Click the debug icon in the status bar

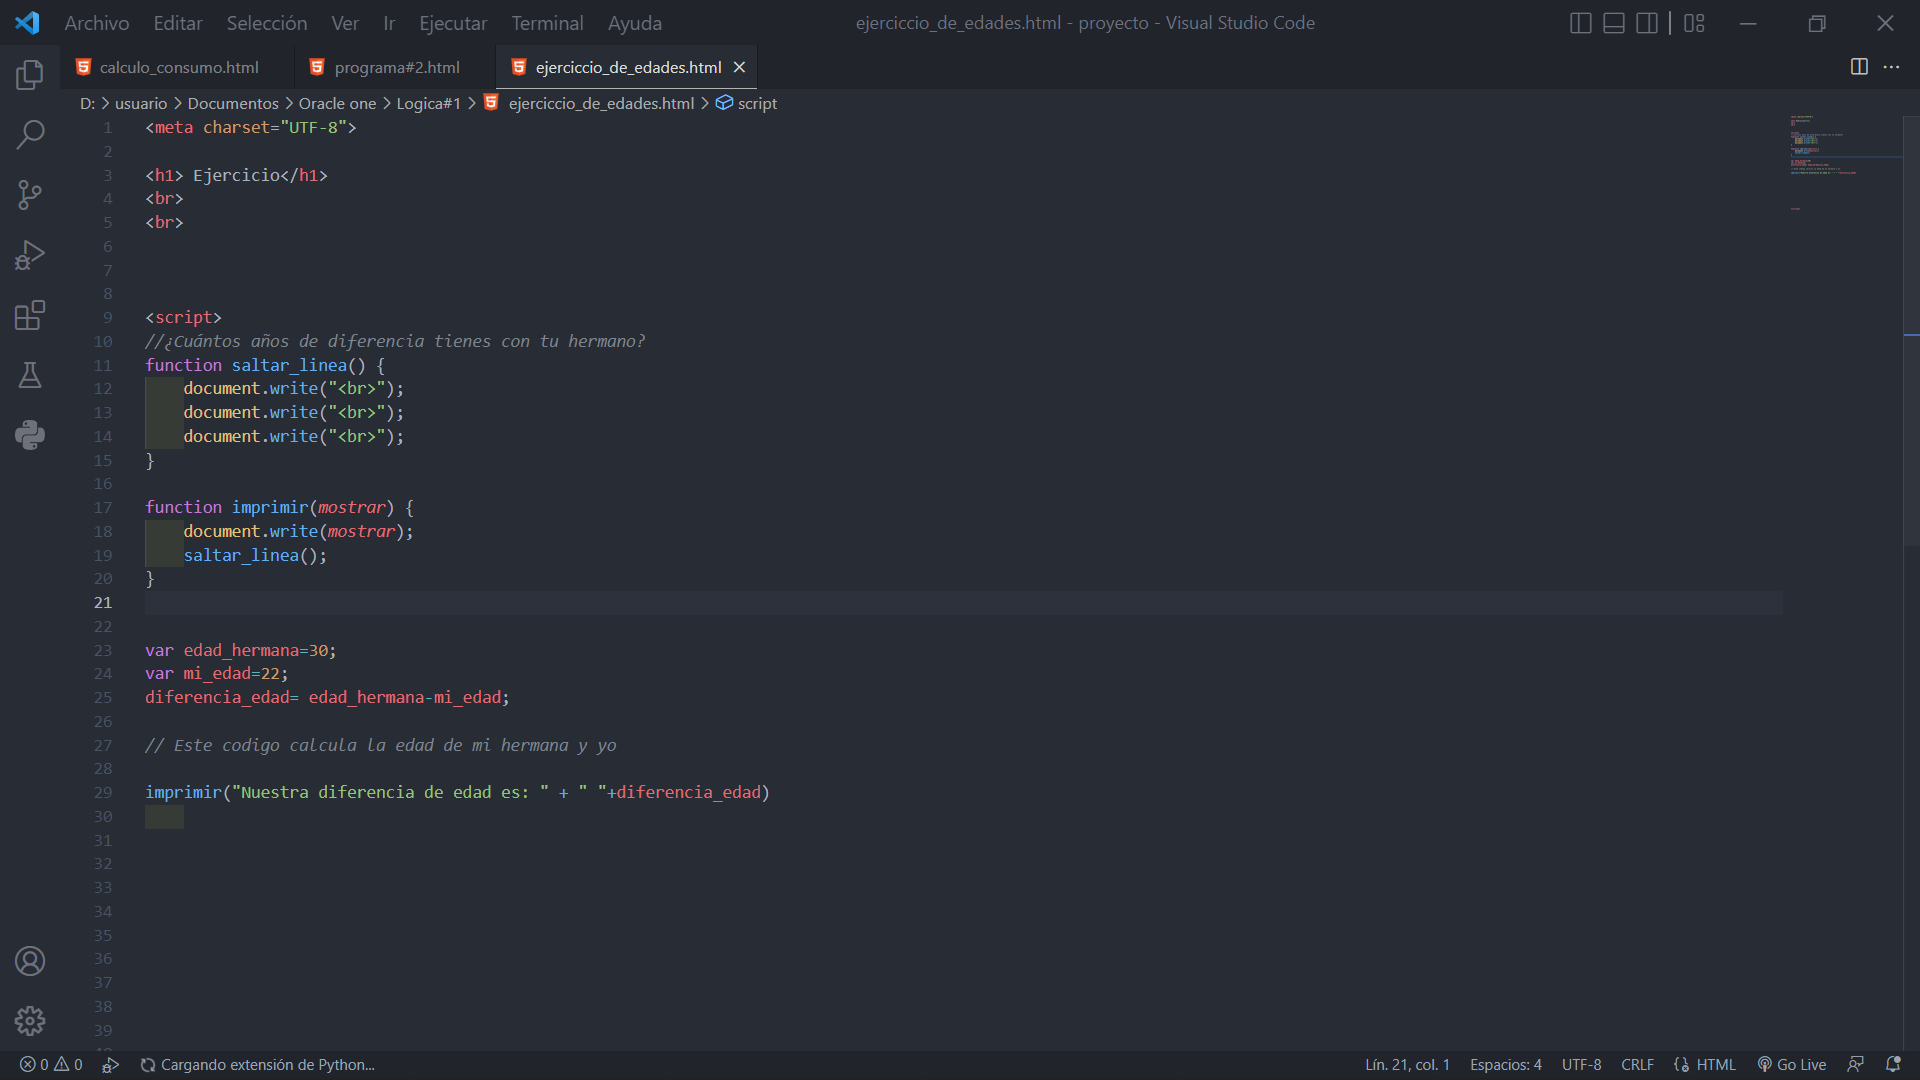110,1065
